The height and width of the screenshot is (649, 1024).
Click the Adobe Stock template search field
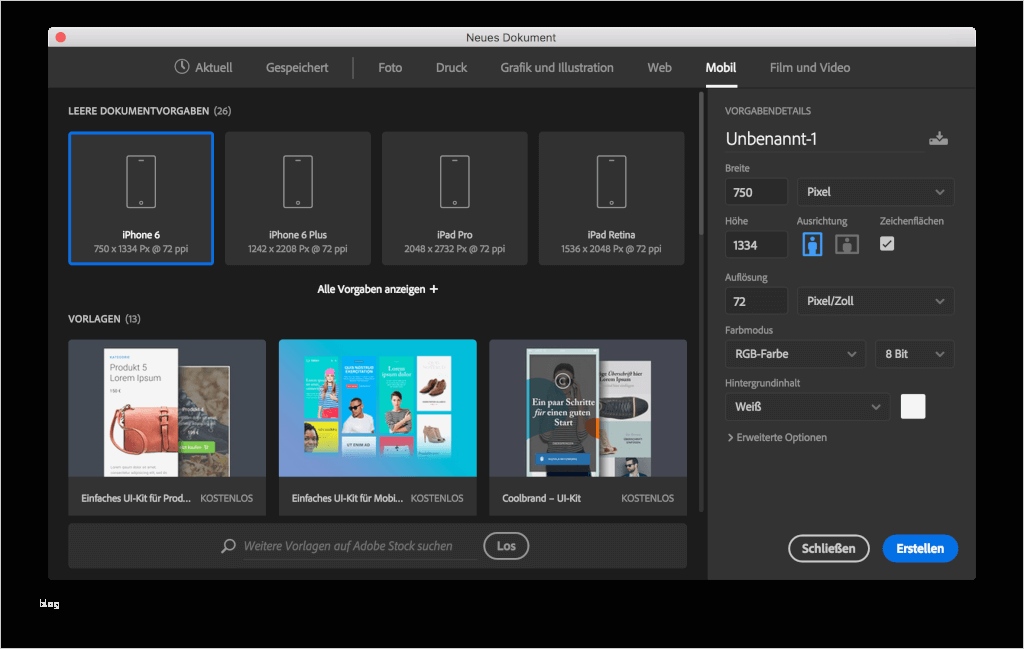click(x=359, y=546)
